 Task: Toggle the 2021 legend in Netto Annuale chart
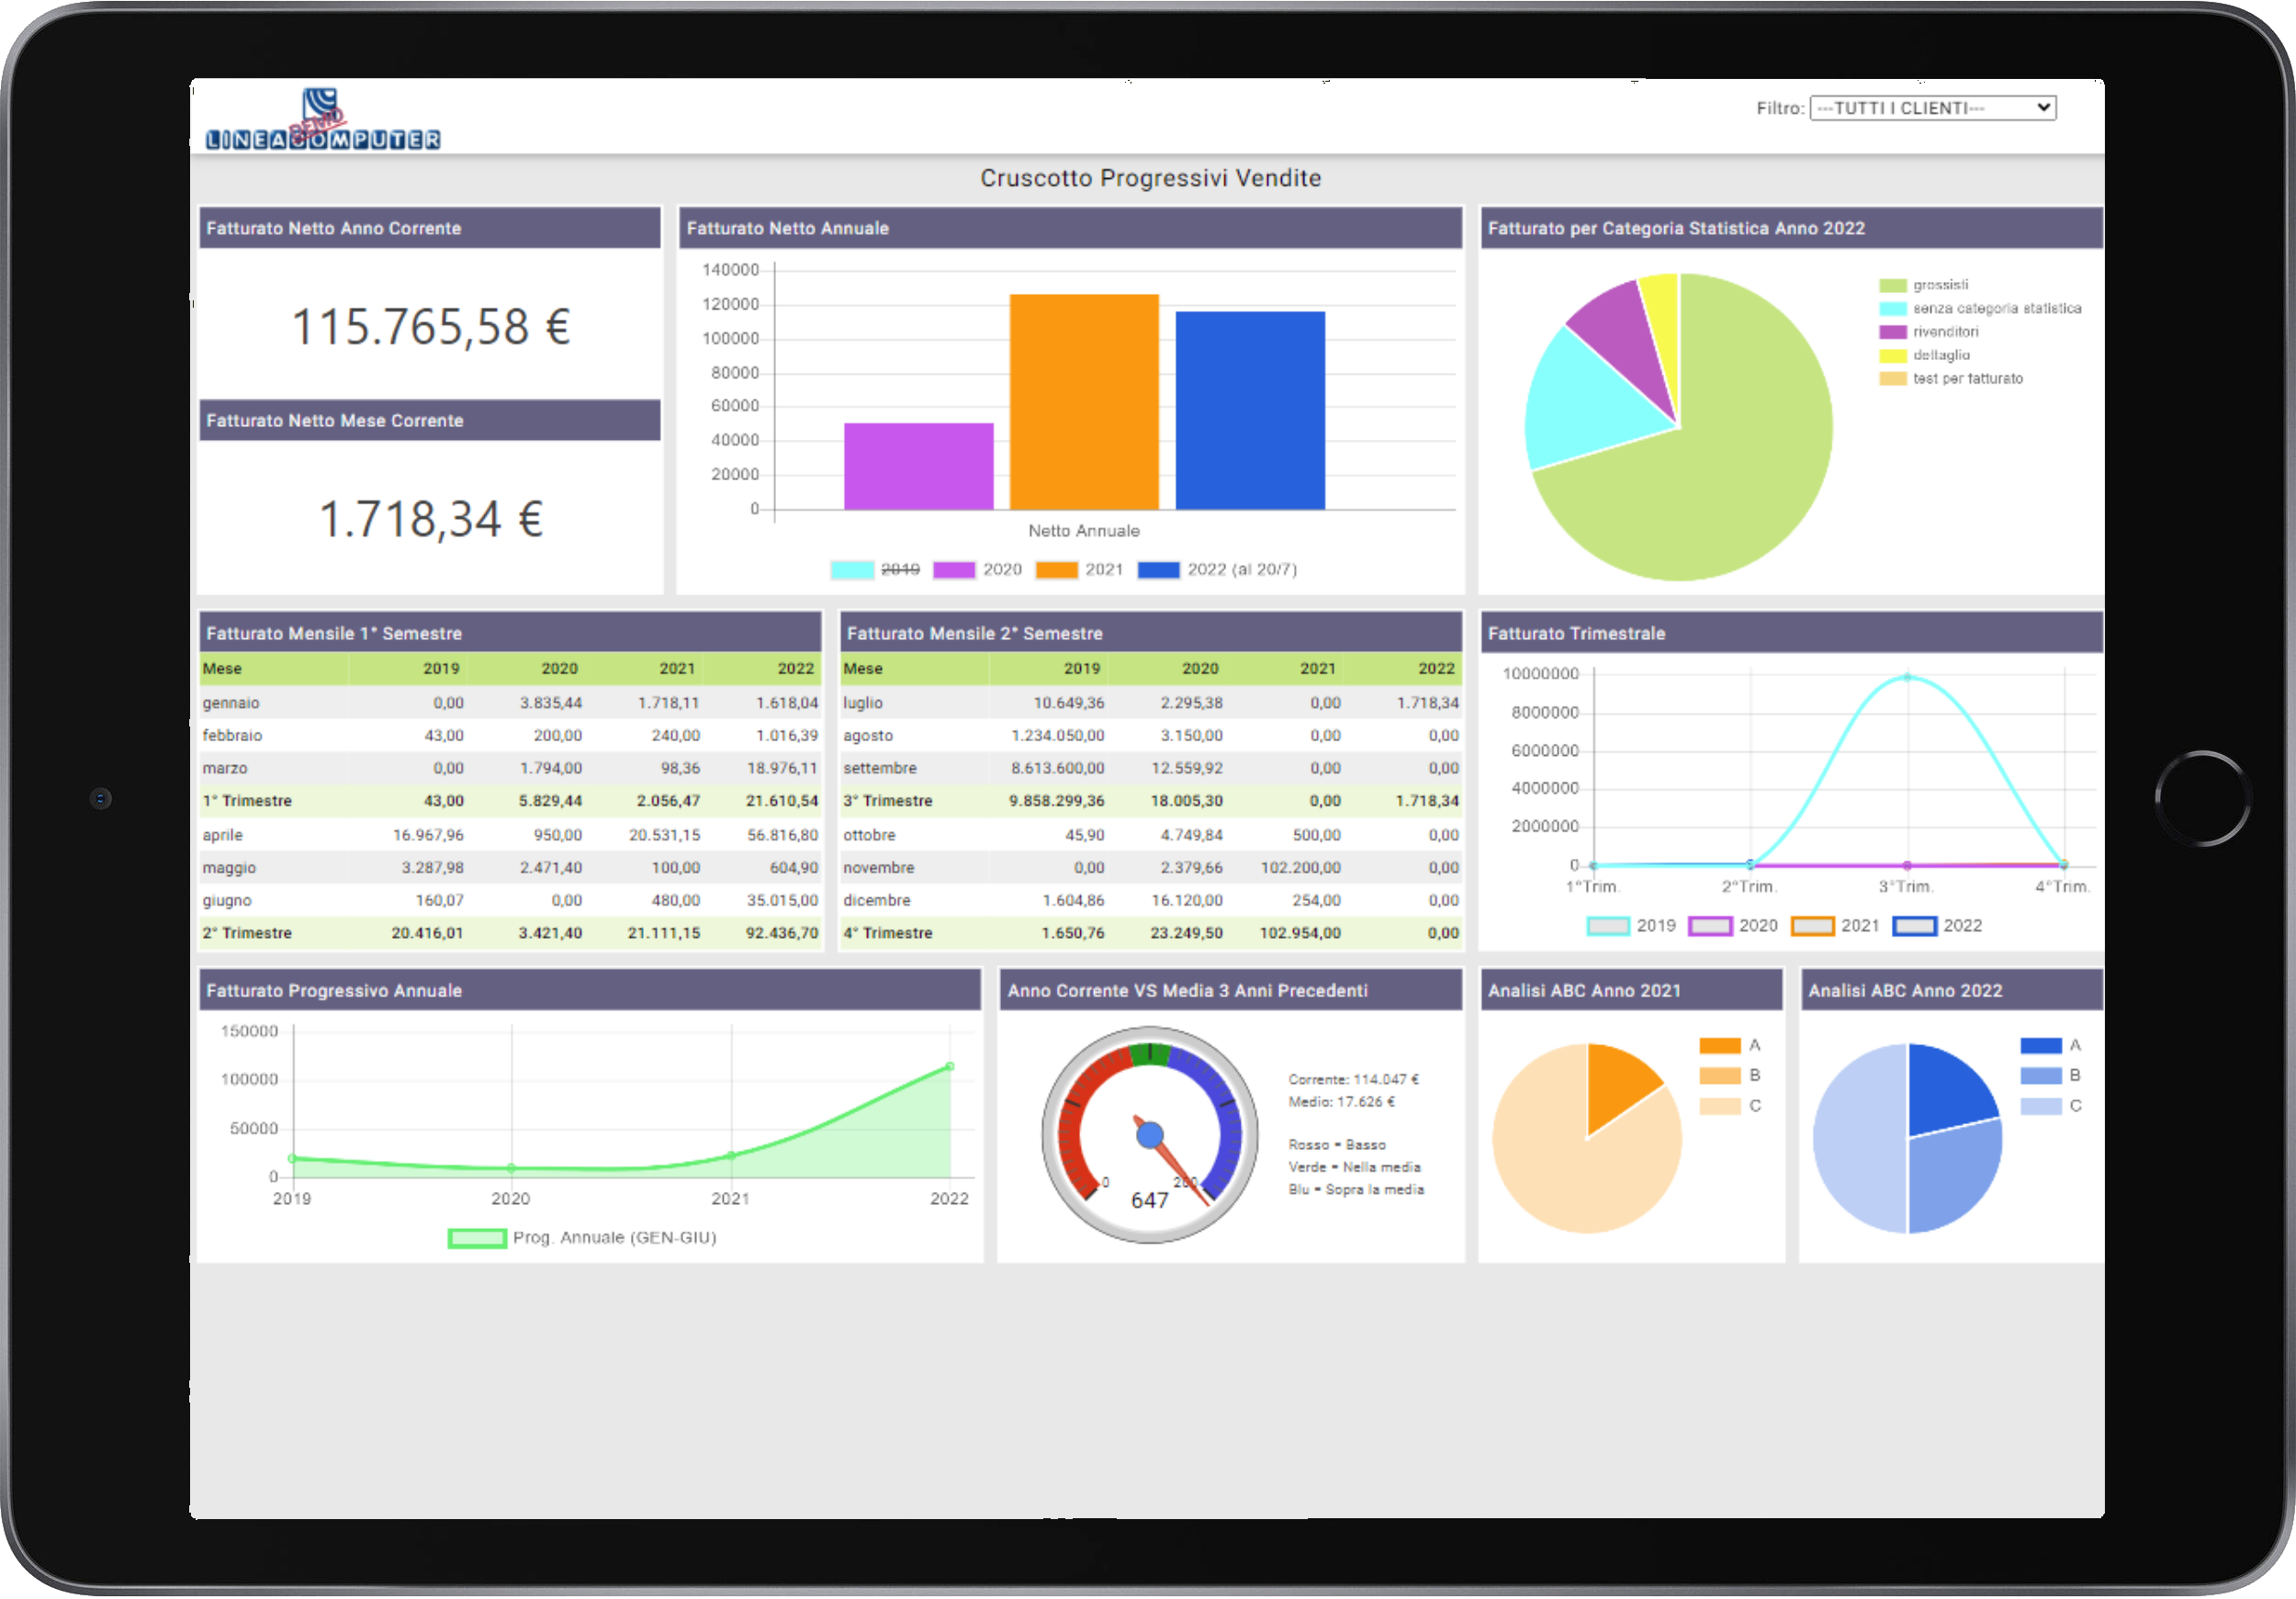1079,570
